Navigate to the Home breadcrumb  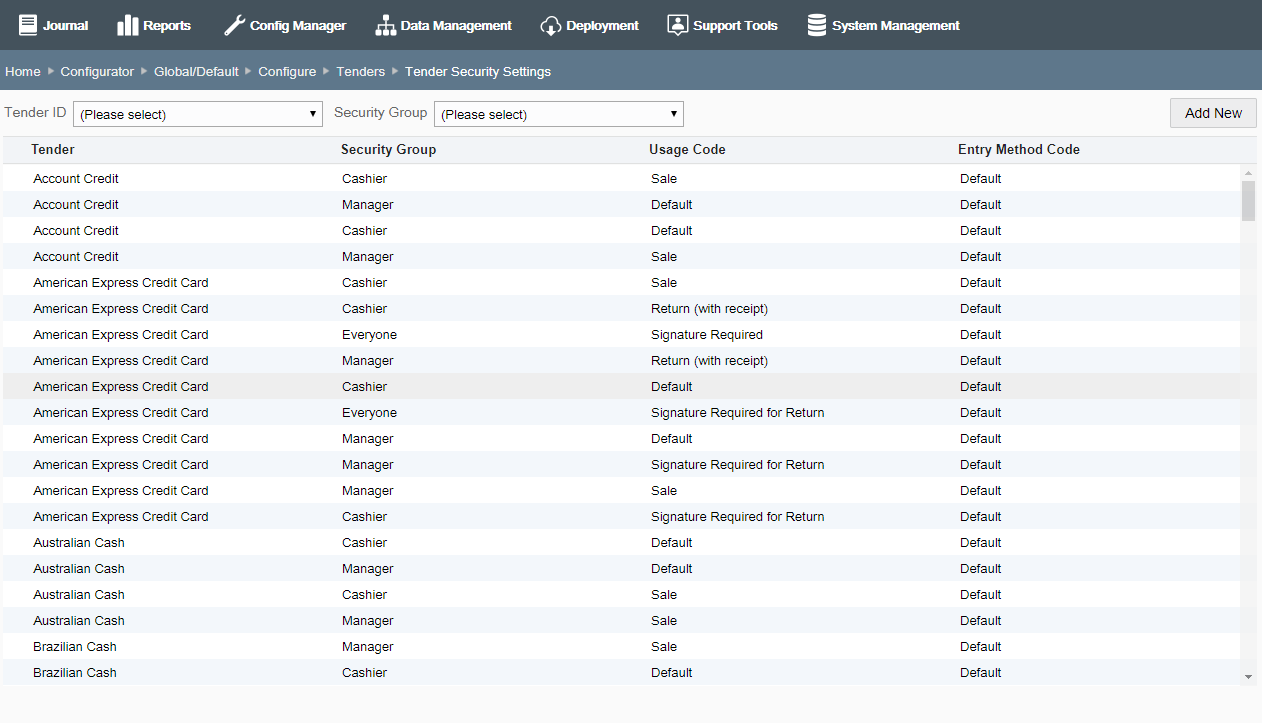coord(22,71)
